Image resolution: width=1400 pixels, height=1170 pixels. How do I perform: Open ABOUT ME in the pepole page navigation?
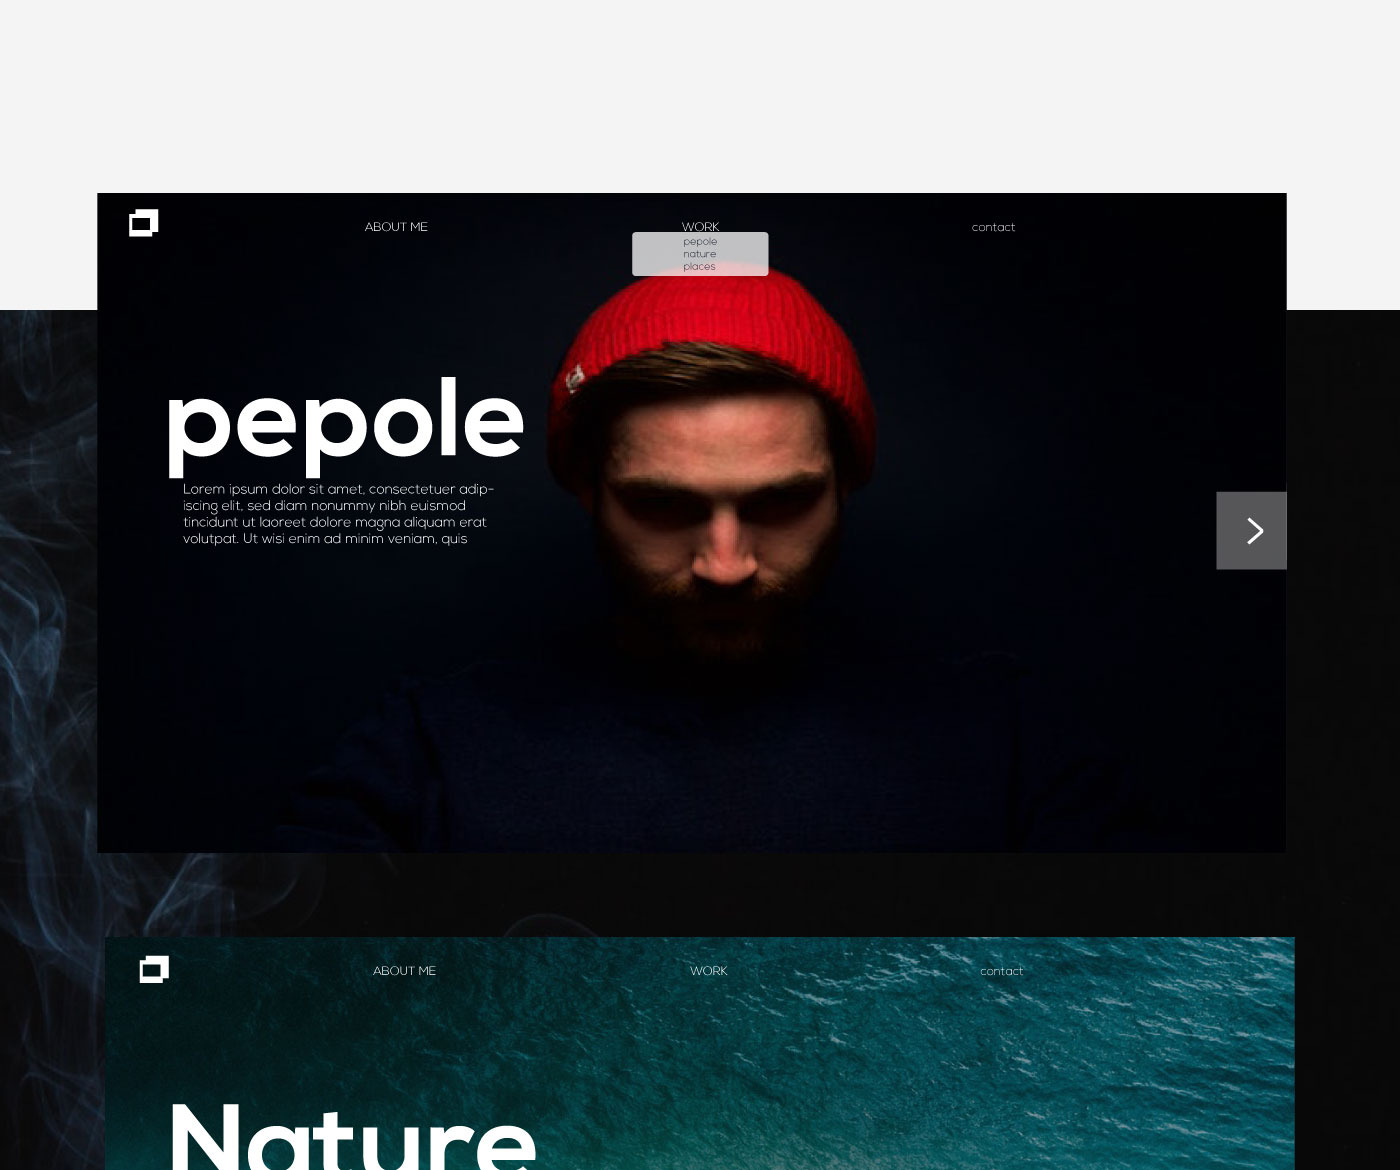point(396,227)
